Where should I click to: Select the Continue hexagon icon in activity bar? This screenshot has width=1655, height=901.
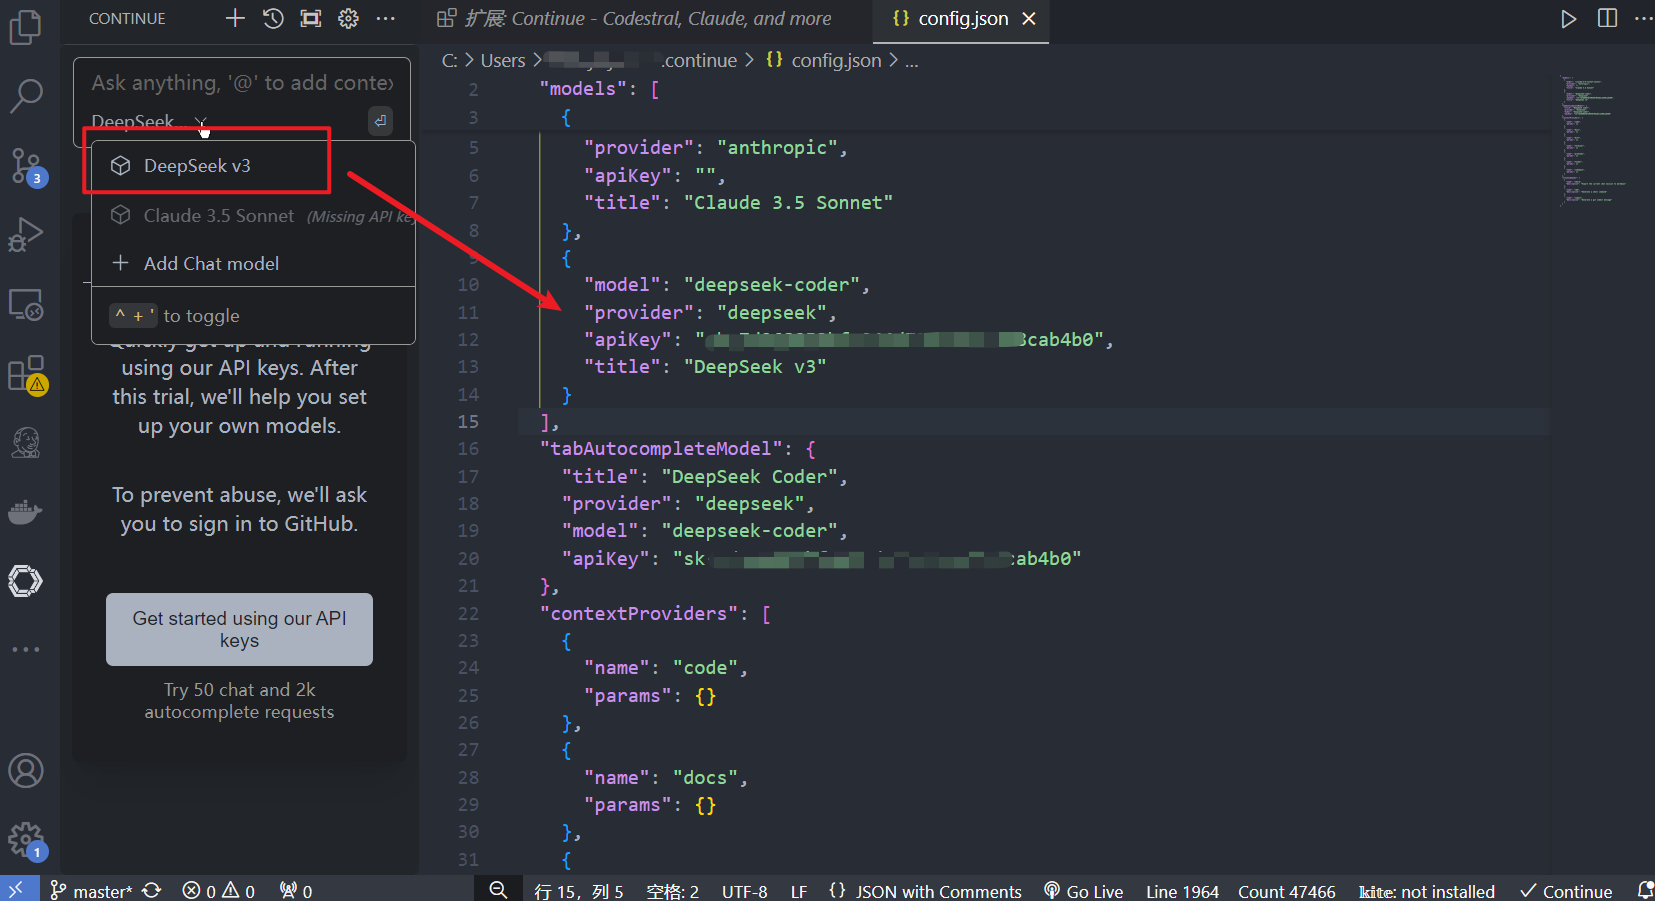click(x=27, y=580)
